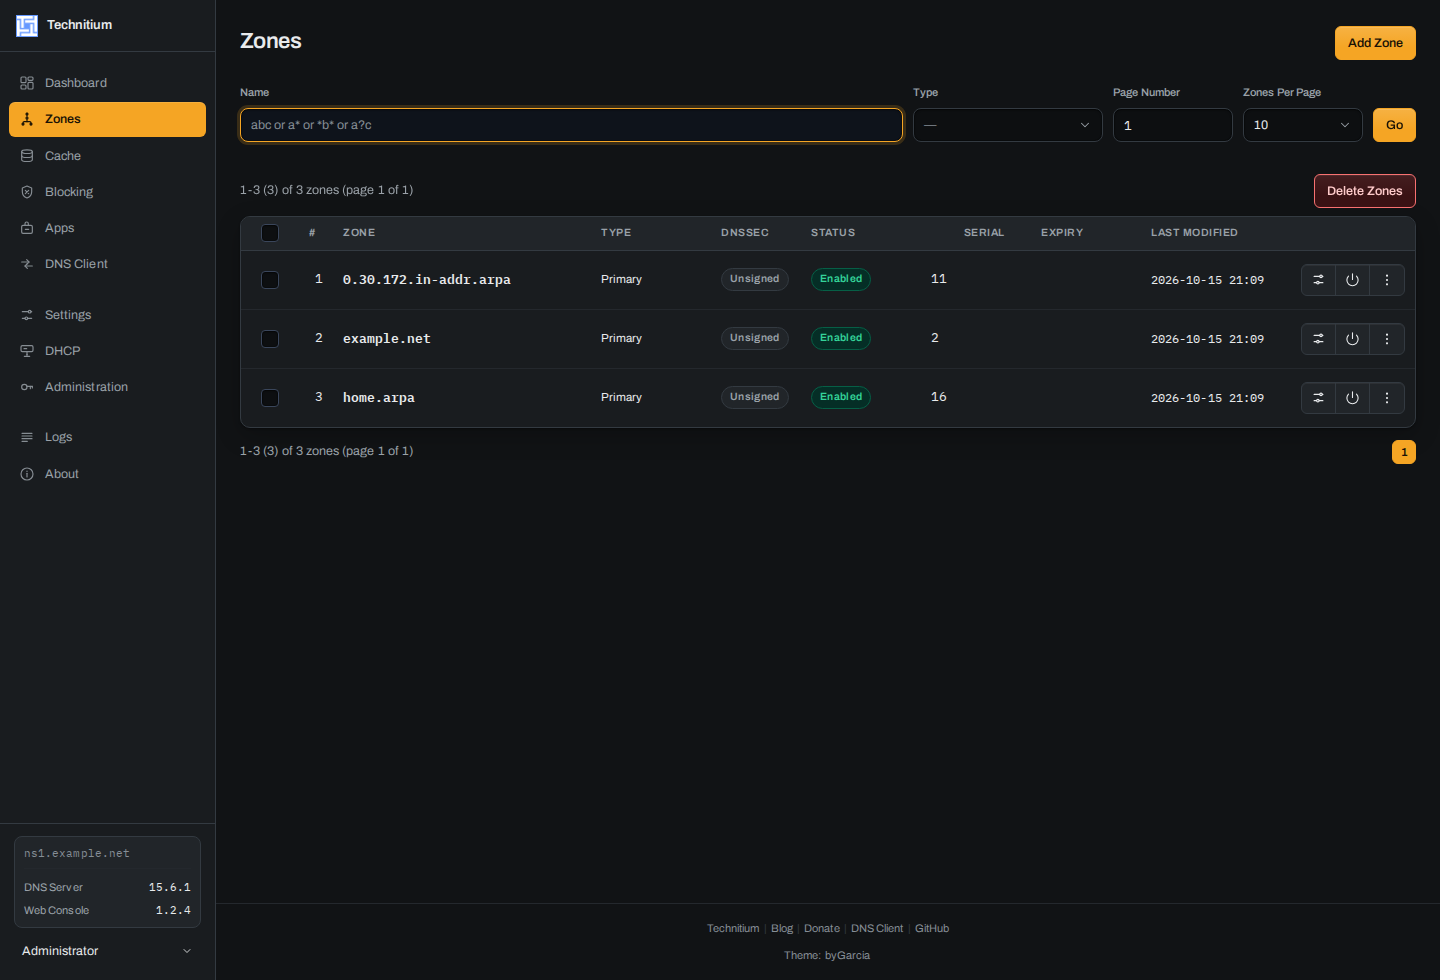
Task: Open zone options for example.net
Action: click(1318, 339)
